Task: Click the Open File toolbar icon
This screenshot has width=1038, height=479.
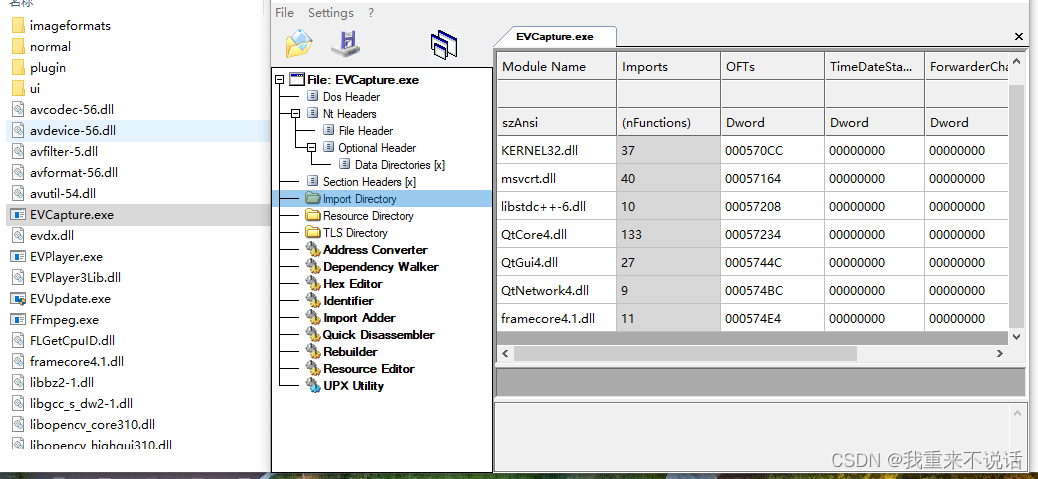Action: click(299, 44)
